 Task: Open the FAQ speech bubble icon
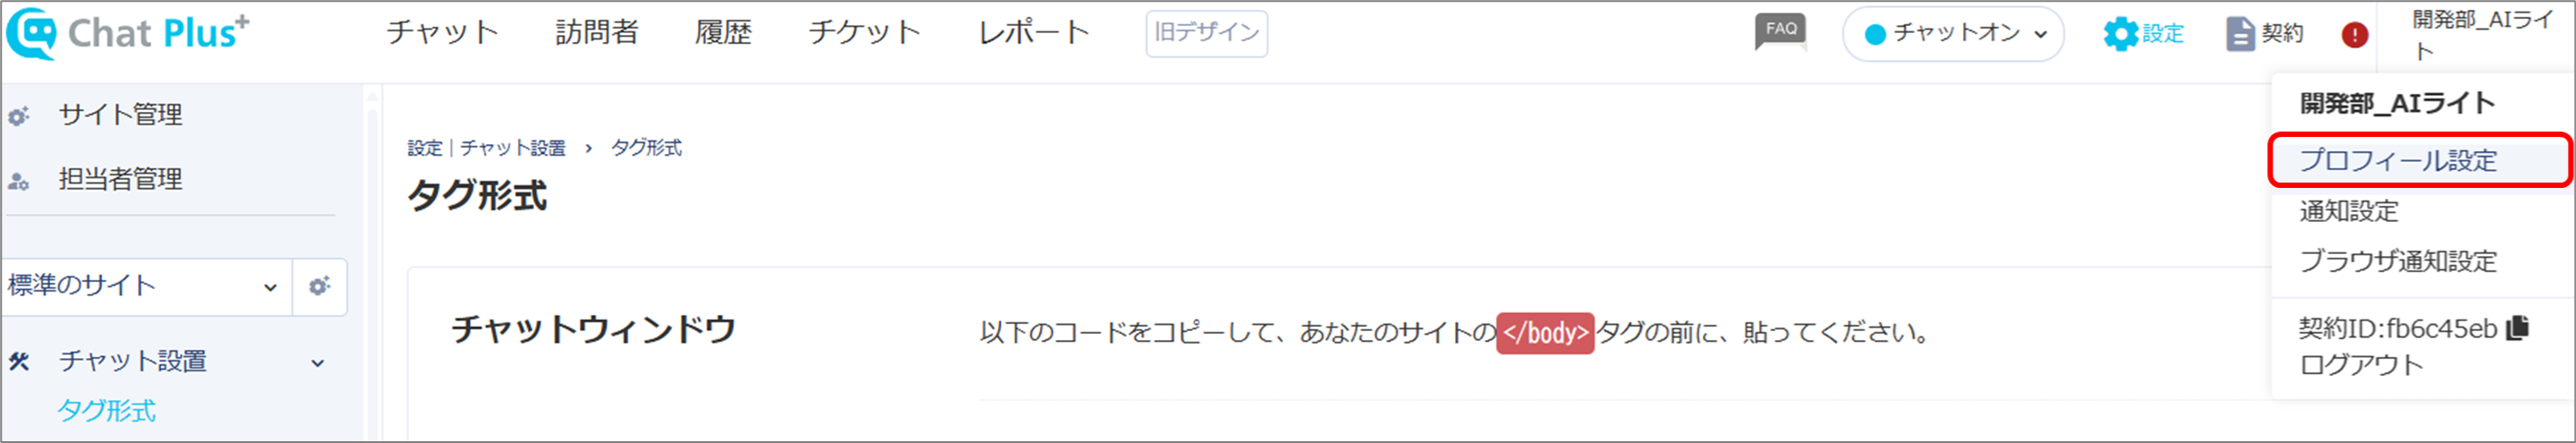[1781, 31]
